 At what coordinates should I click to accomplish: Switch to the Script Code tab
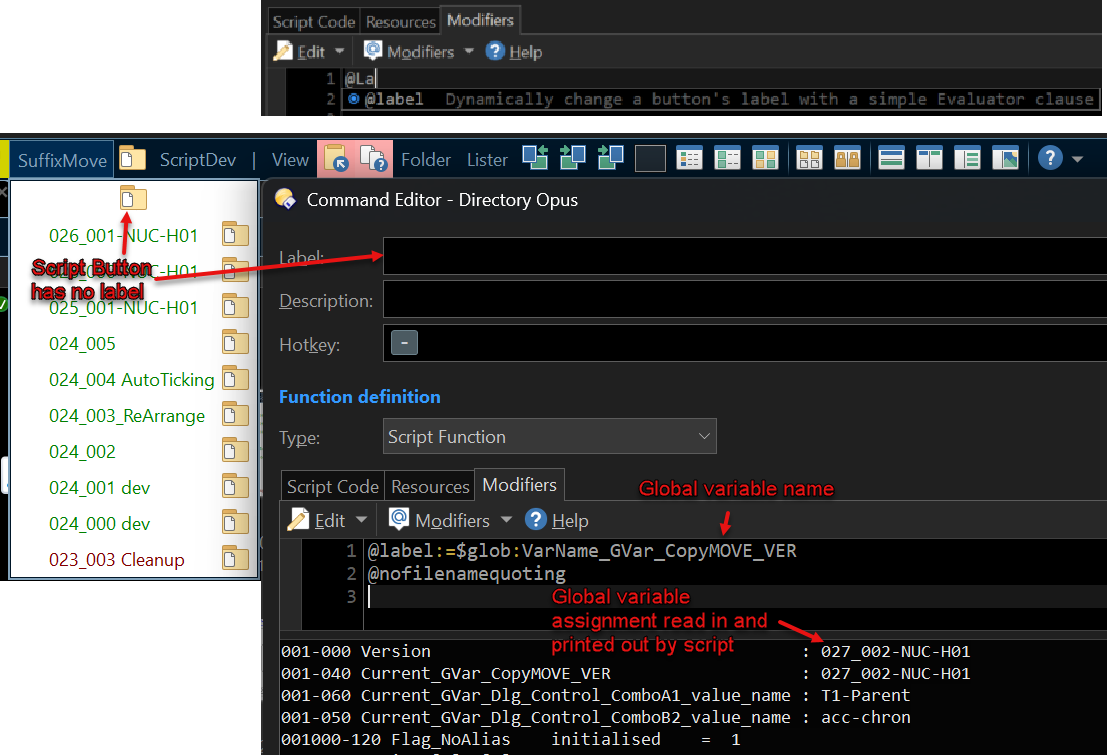(x=332, y=486)
